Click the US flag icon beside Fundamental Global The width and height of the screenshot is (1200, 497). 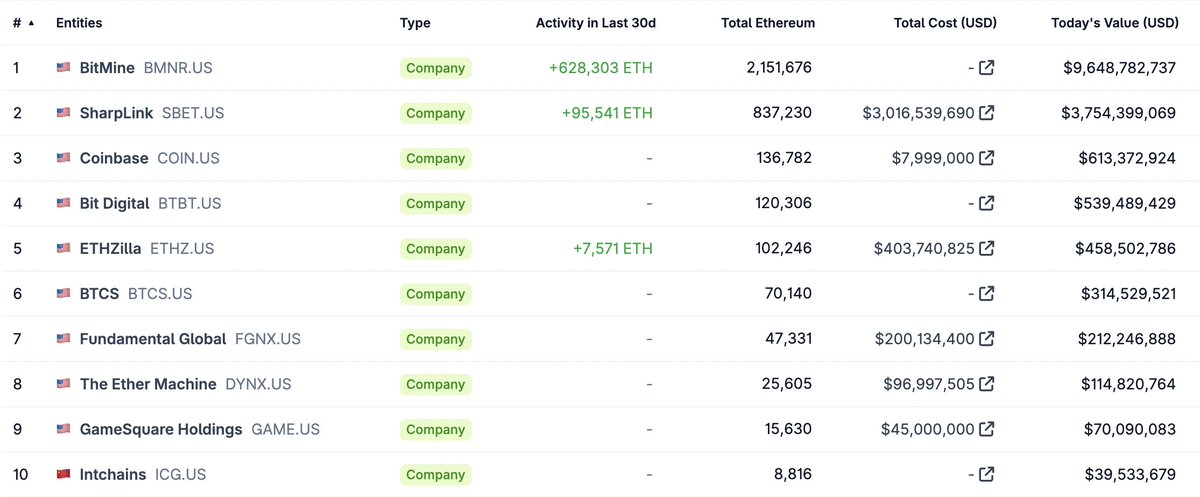click(x=64, y=339)
